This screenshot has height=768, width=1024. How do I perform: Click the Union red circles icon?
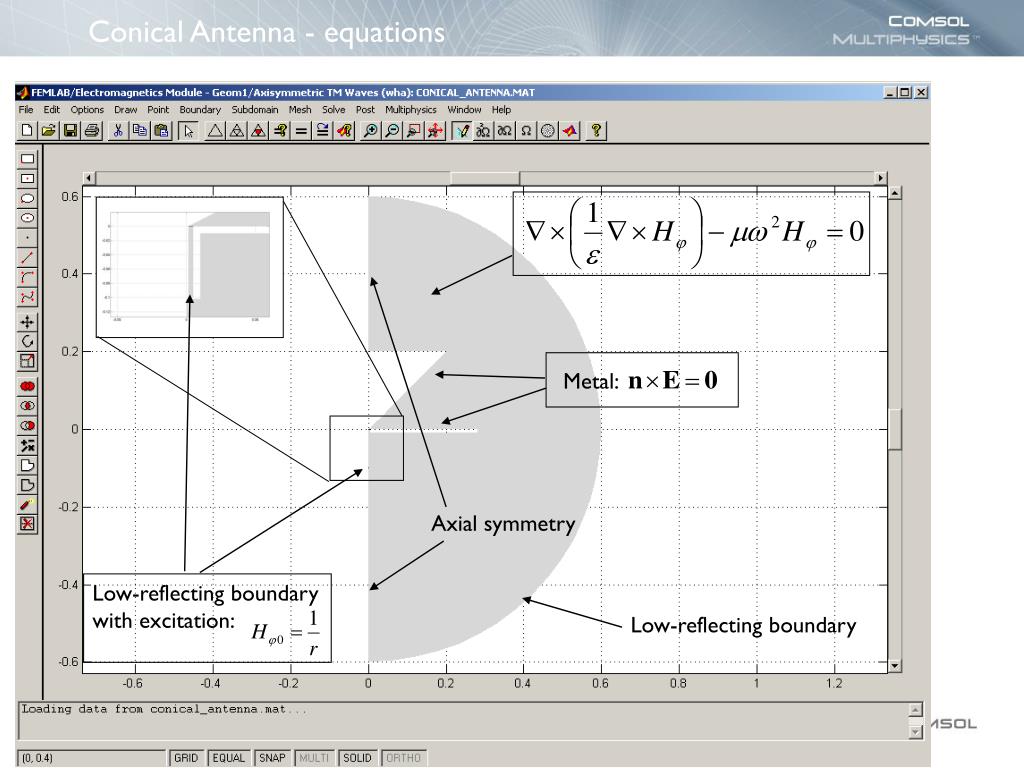27,387
